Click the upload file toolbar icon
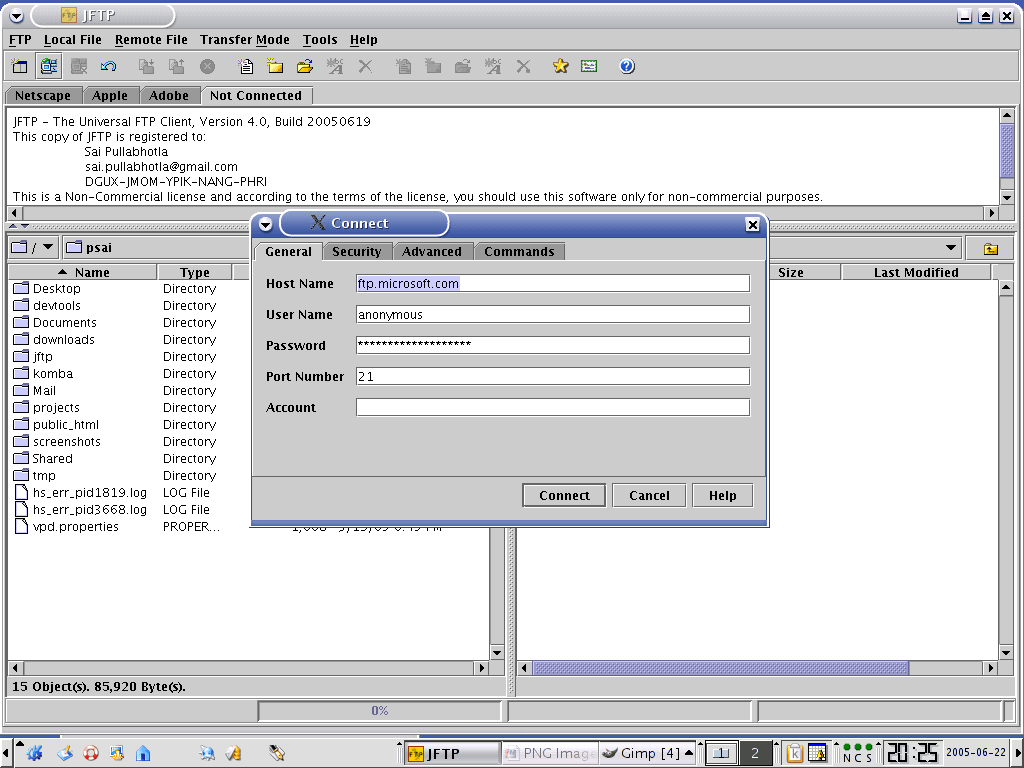 [x=176, y=66]
